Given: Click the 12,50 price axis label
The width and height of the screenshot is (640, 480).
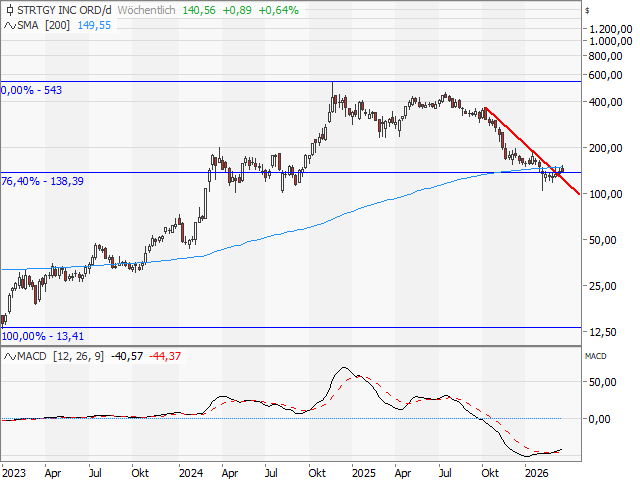Looking at the screenshot, I should [602, 332].
